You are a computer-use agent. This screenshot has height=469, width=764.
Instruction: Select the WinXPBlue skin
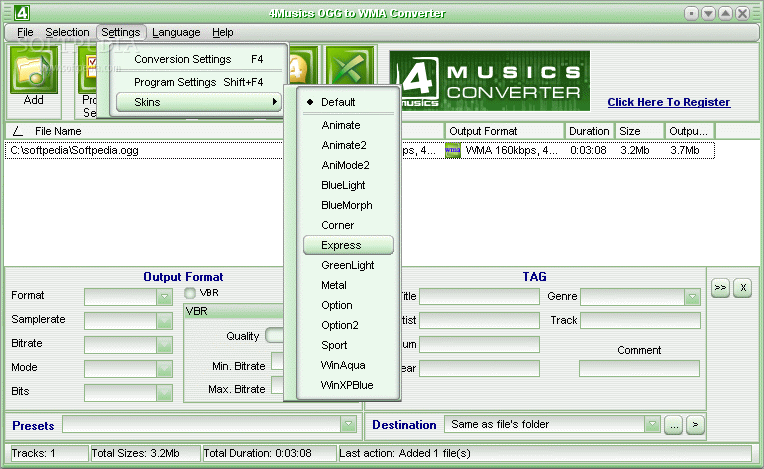pos(348,385)
